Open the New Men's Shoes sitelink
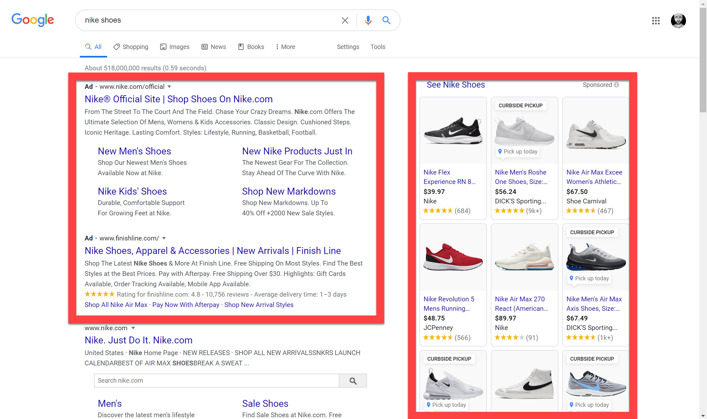Screen dimensions: 707x419 tap(134, 151)
